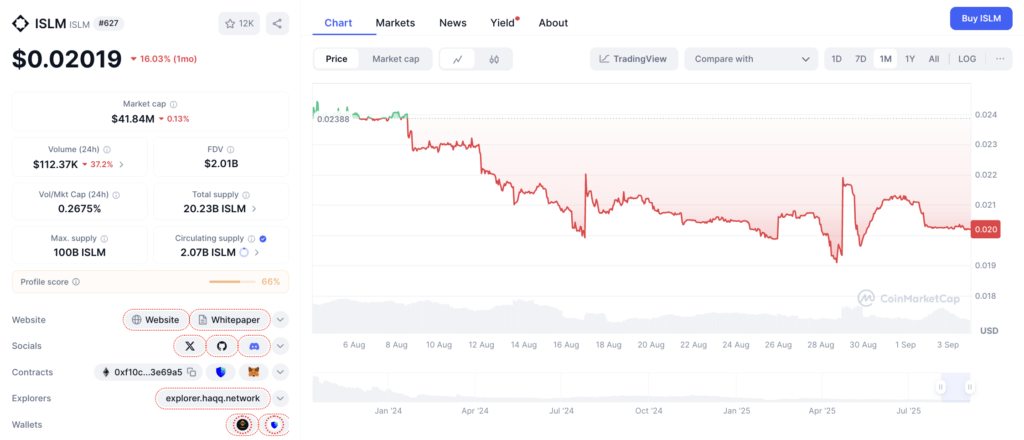
Task: Set chart range to All
Action: coord(934,59)
